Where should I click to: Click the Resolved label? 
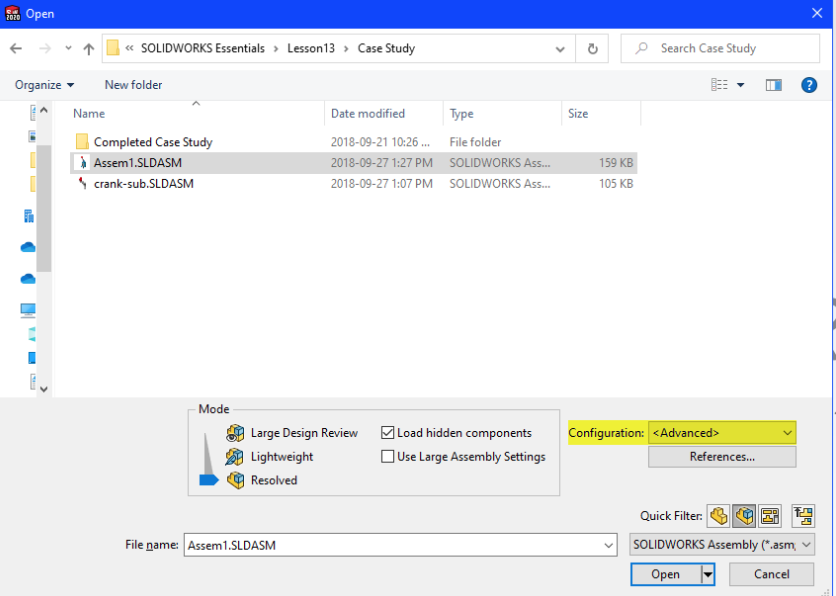(x=274, y=480)
